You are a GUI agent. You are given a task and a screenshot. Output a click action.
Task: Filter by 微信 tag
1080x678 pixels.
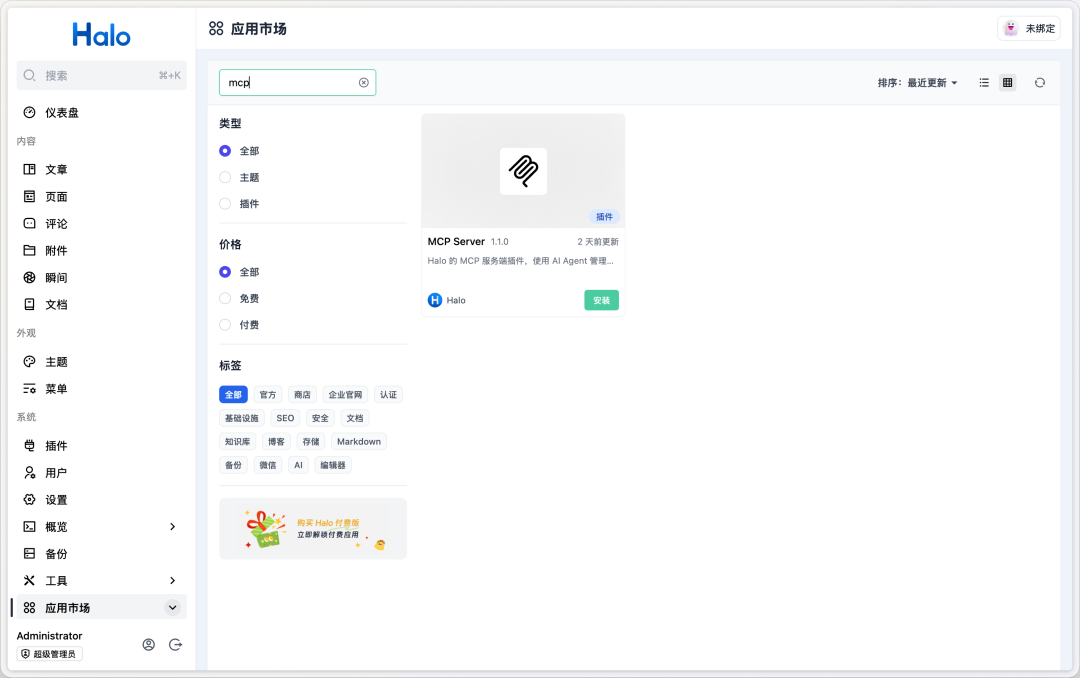(268, 465)
